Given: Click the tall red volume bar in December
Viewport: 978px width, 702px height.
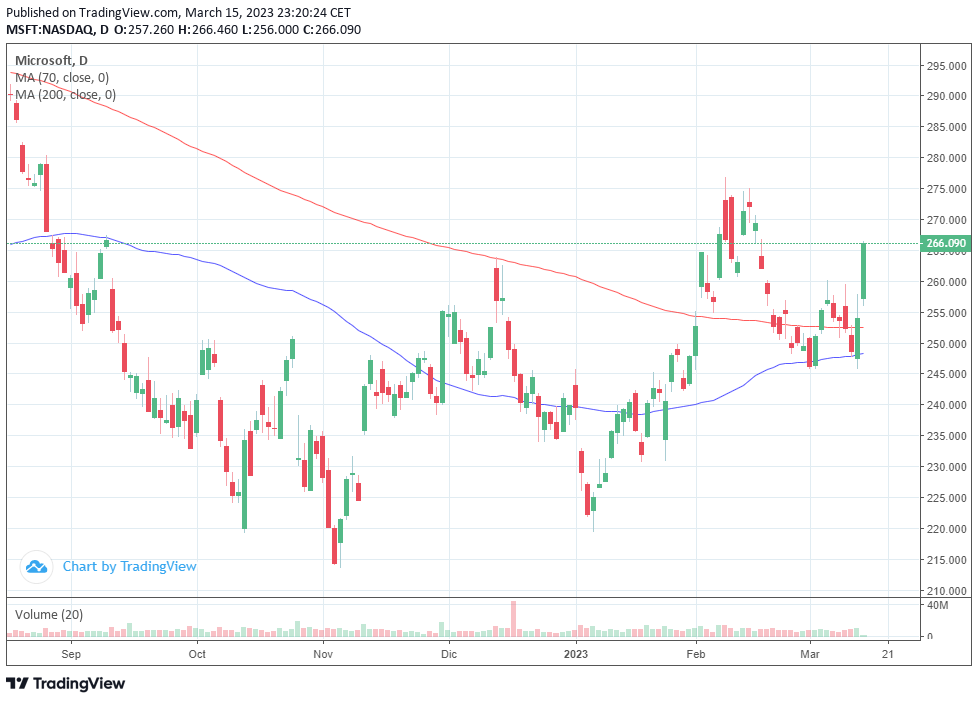Looking at the screenshot, I should click(x=513, y=619).
